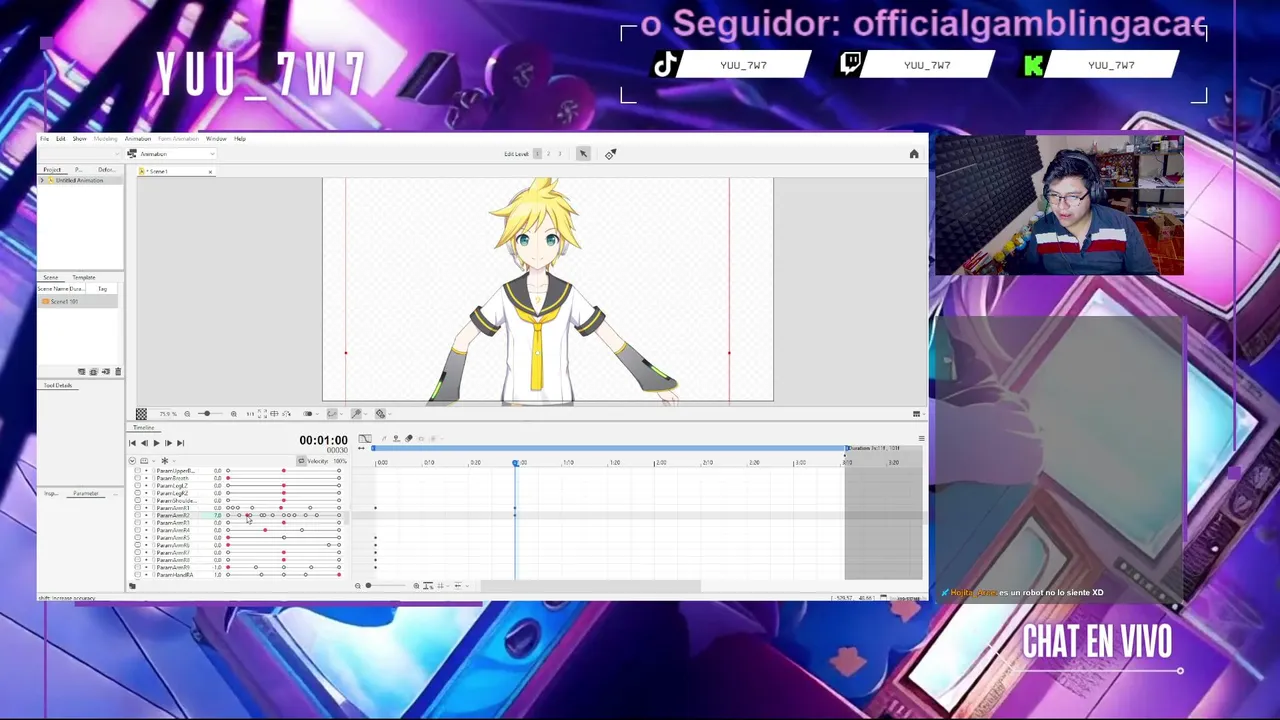The width and height of the screenshot is (1280, 720).
Task: Select the Scene1 row in scene list
Action: (80, 301)
